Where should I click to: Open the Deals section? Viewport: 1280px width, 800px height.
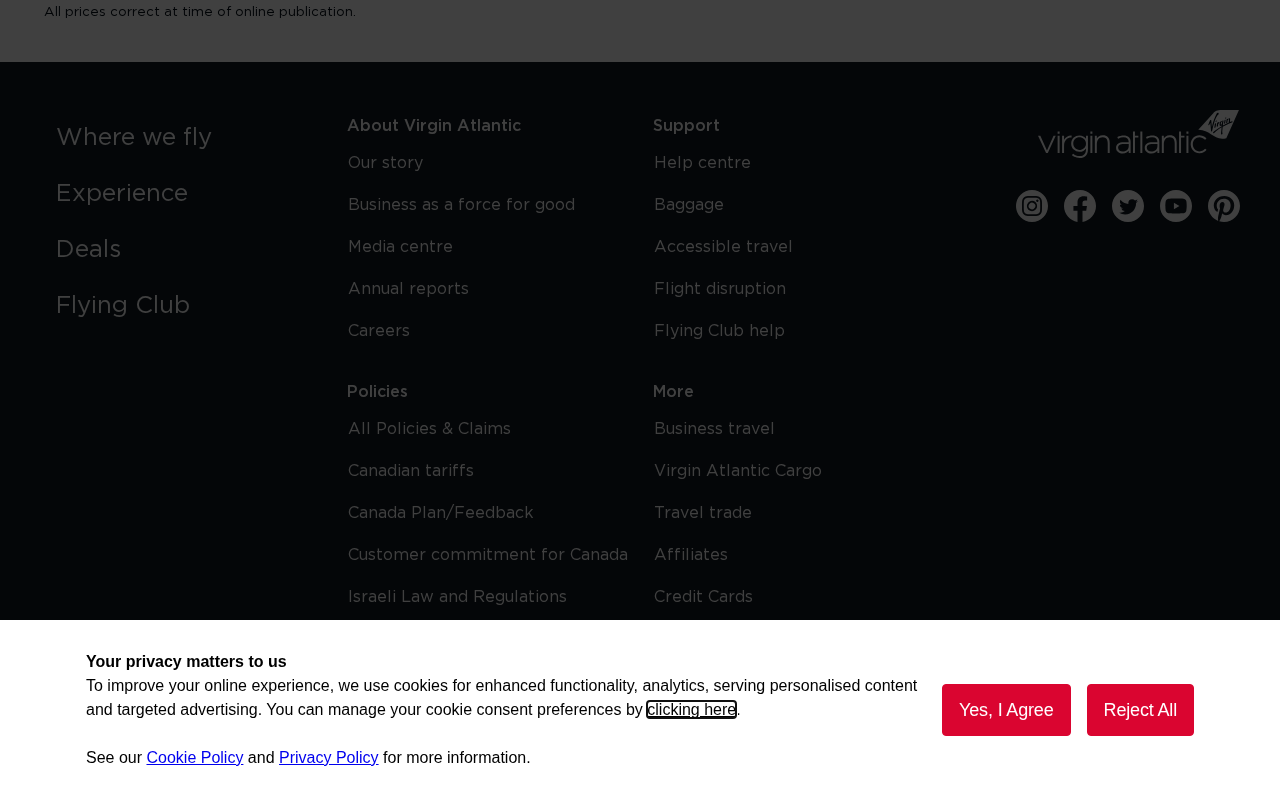coord(88,249)
